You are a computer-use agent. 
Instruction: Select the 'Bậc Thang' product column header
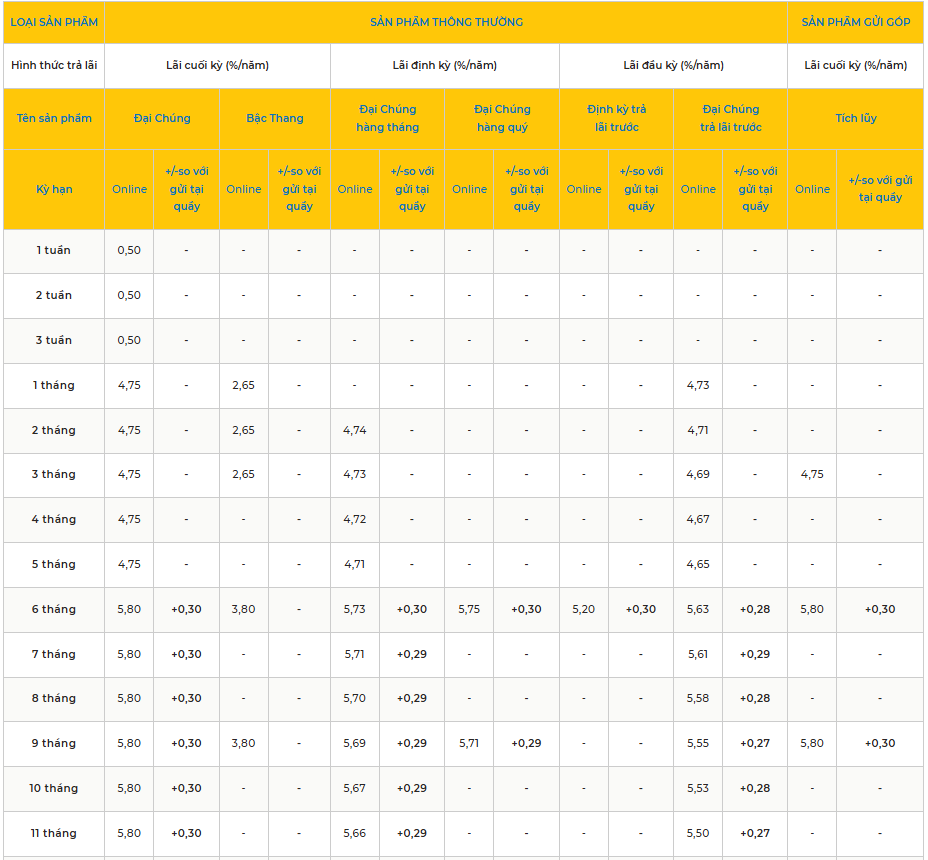click(x=274, y=118)
